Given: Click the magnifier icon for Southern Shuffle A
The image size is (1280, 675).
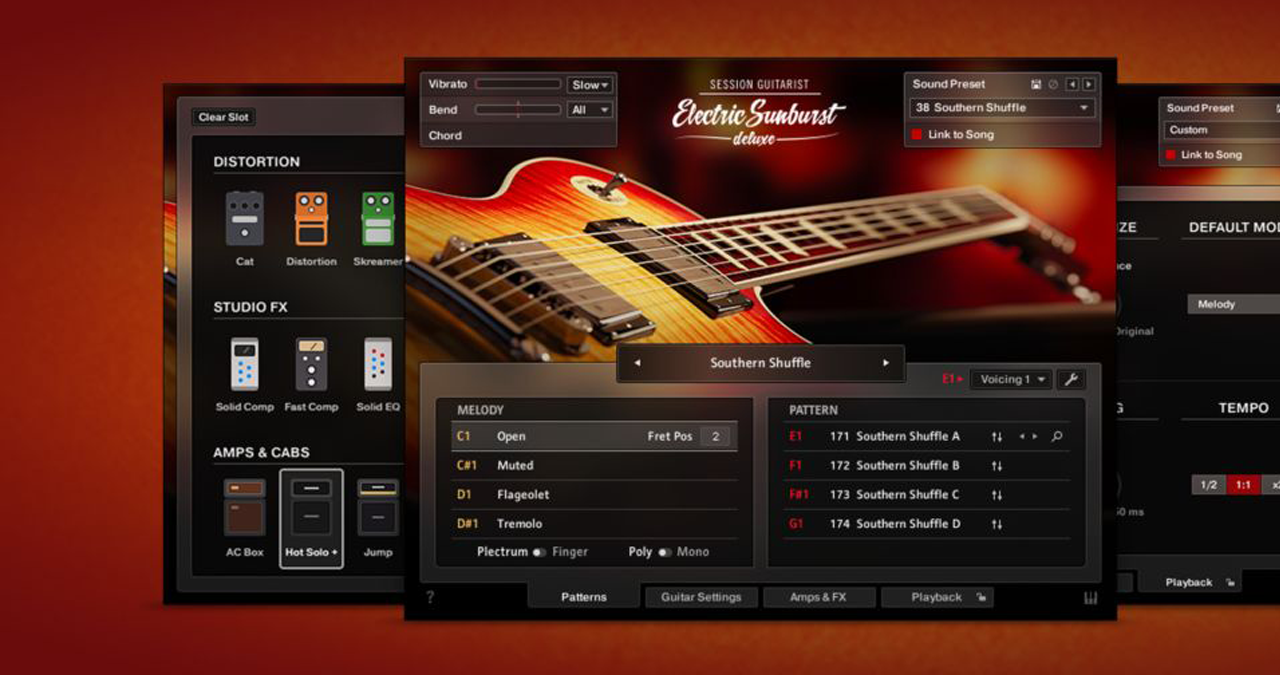Looking at the screenshot, I should click(1057, 436).
